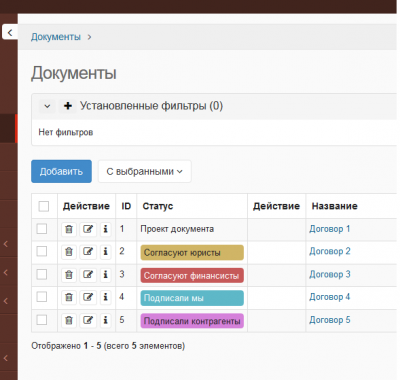Collapse the filters panel chevron

[x=47, y=106]
